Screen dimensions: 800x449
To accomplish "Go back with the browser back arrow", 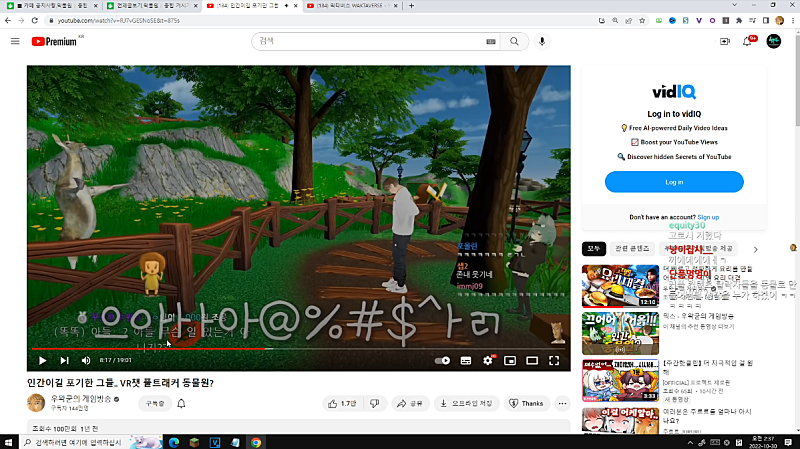I will click(8, 20).
